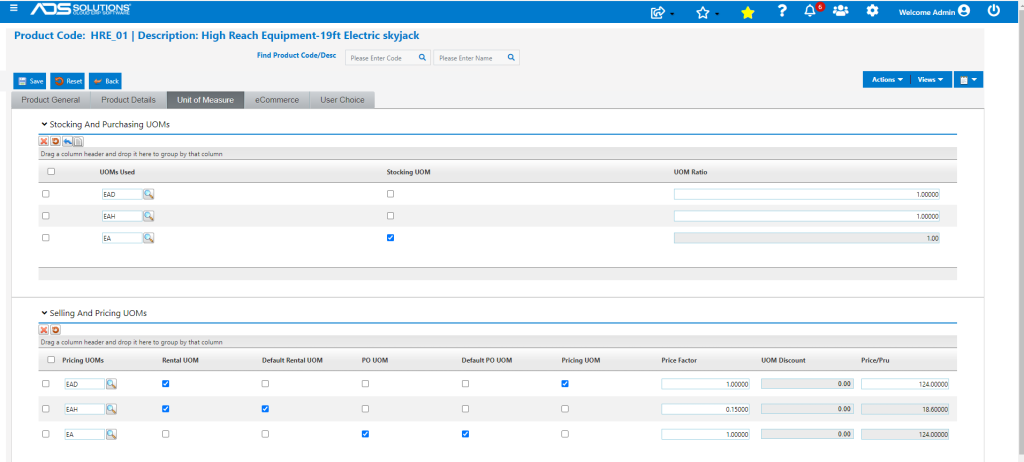Toggle select-all checkbox in UOMs Used header
The height and width of the screenshot is (462, 1024).
coord(51,172)
